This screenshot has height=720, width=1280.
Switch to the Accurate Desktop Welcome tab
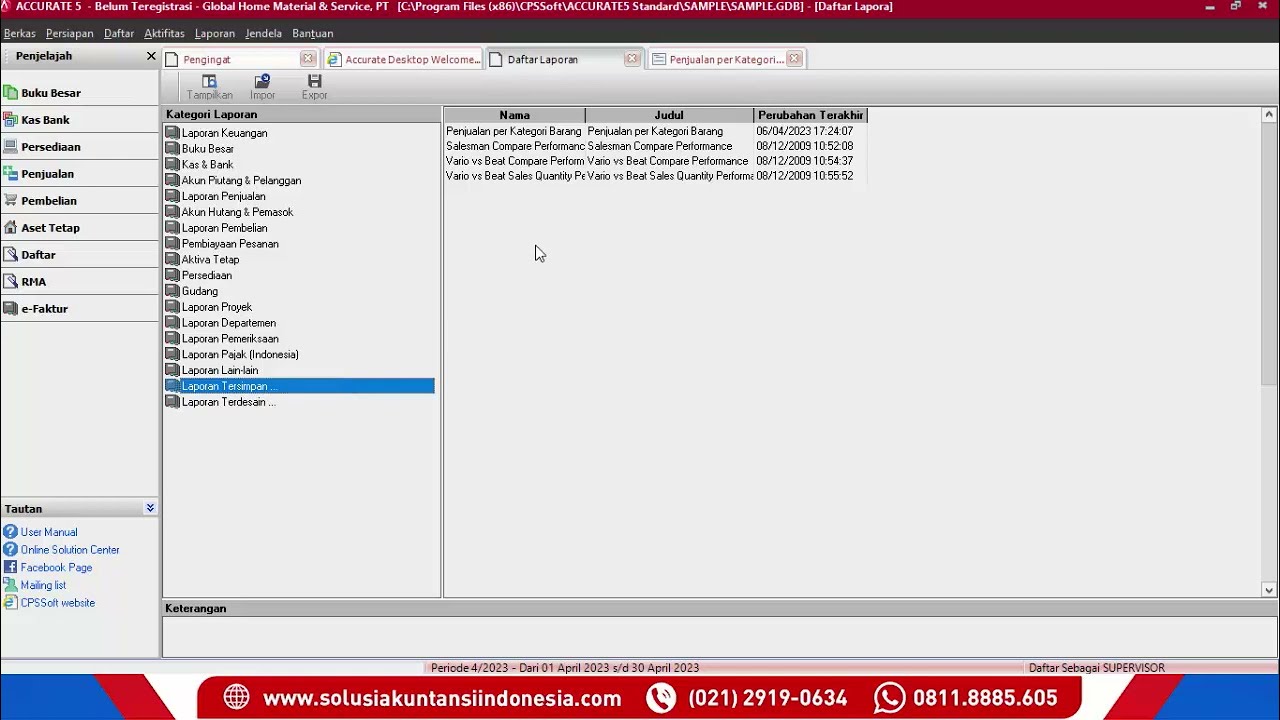(403, 59)
